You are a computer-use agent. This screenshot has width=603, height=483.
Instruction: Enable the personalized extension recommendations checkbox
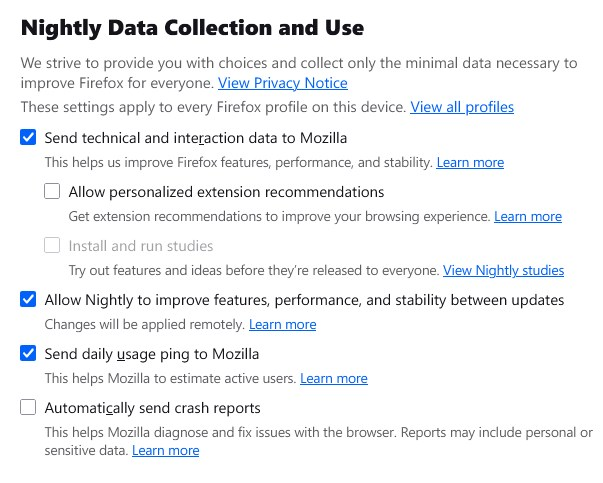pos(52,192)
